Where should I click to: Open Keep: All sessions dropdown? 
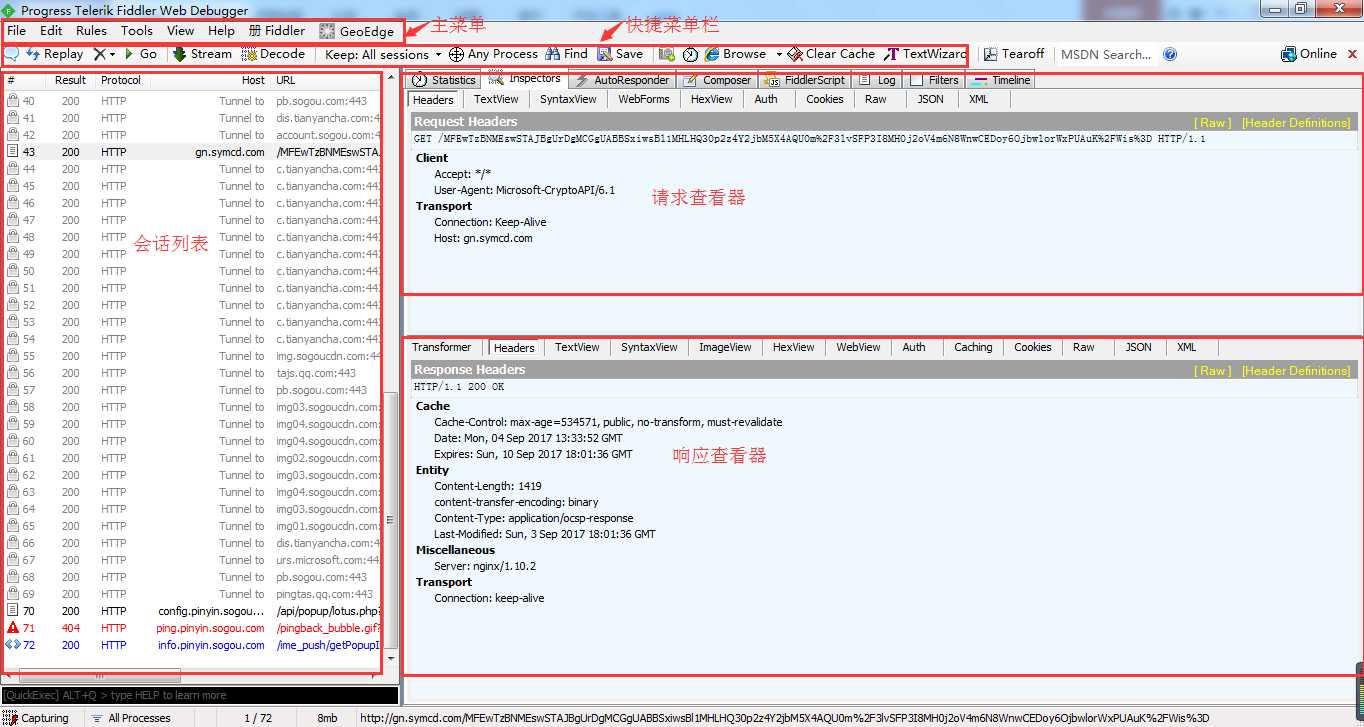coord(384,54)
